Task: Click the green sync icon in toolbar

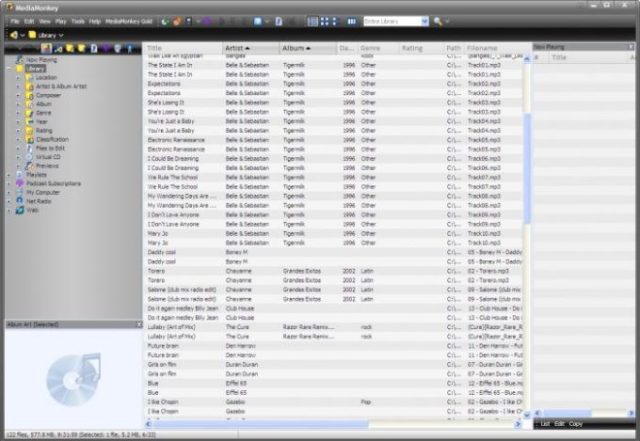Action: click(x=165, y=22)
